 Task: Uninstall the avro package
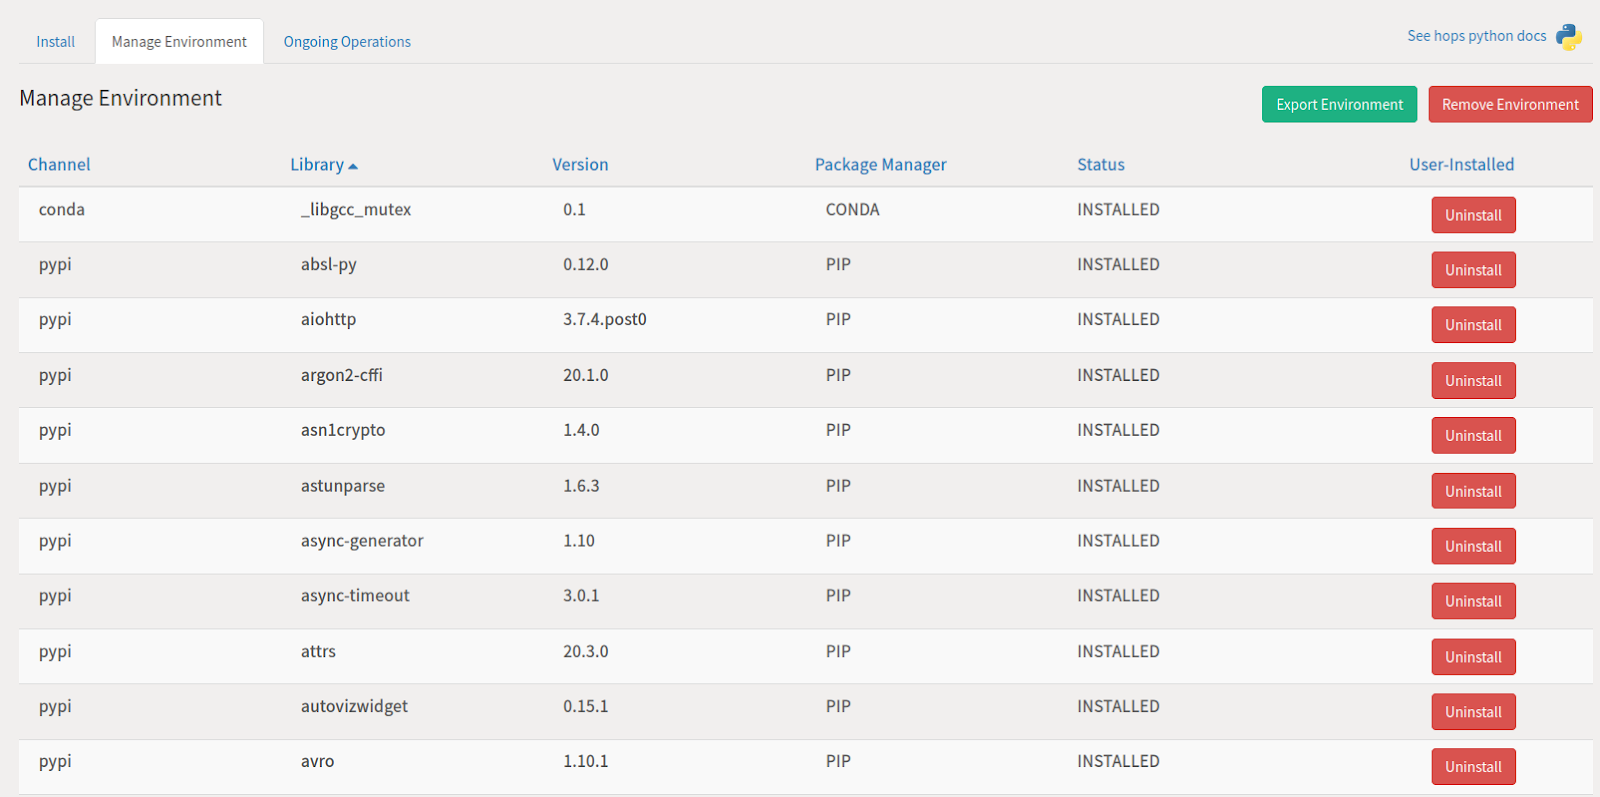point(1473,767)
